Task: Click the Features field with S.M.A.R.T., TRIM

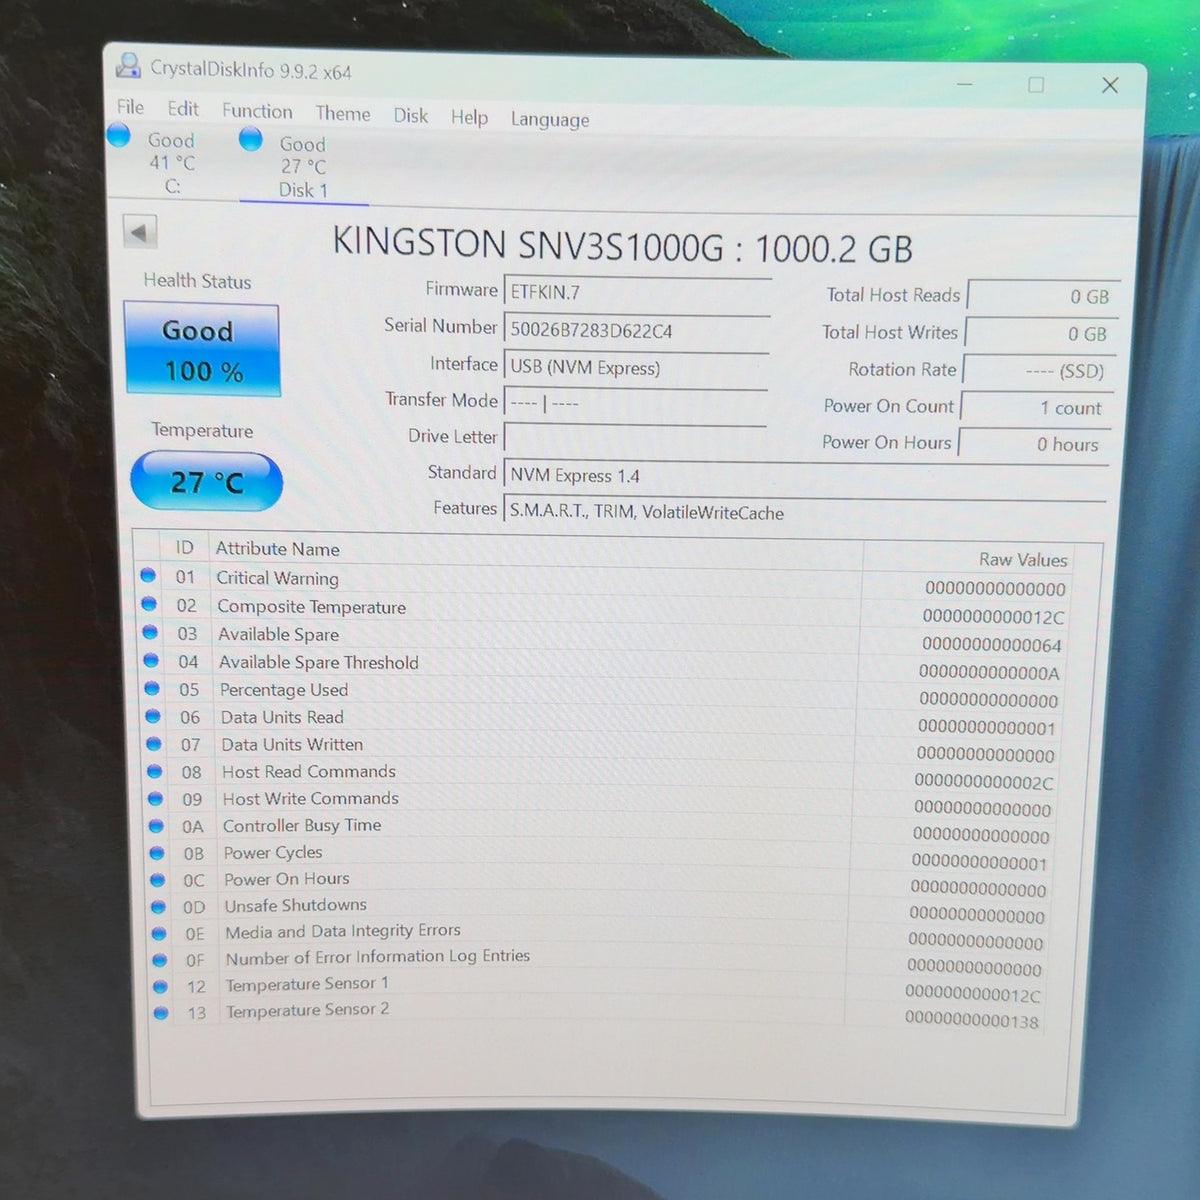Action: 805,512
